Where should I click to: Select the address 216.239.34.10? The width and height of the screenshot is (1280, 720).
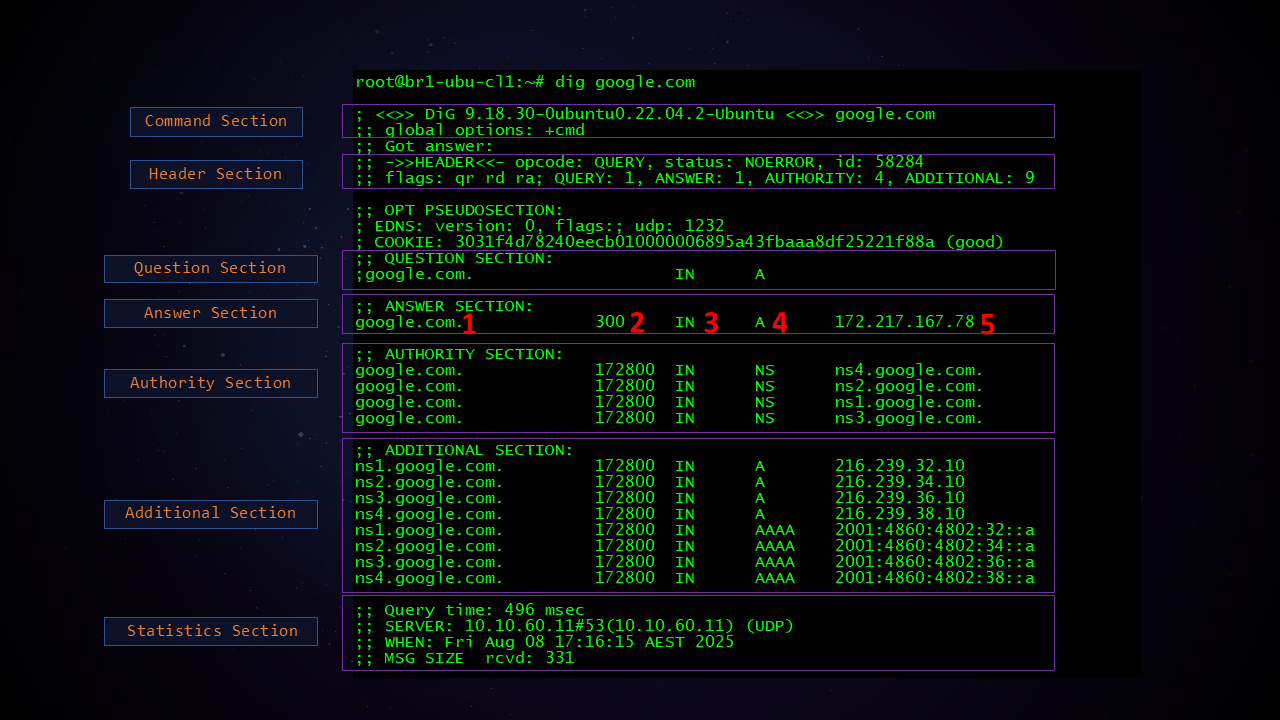(900, 482)
